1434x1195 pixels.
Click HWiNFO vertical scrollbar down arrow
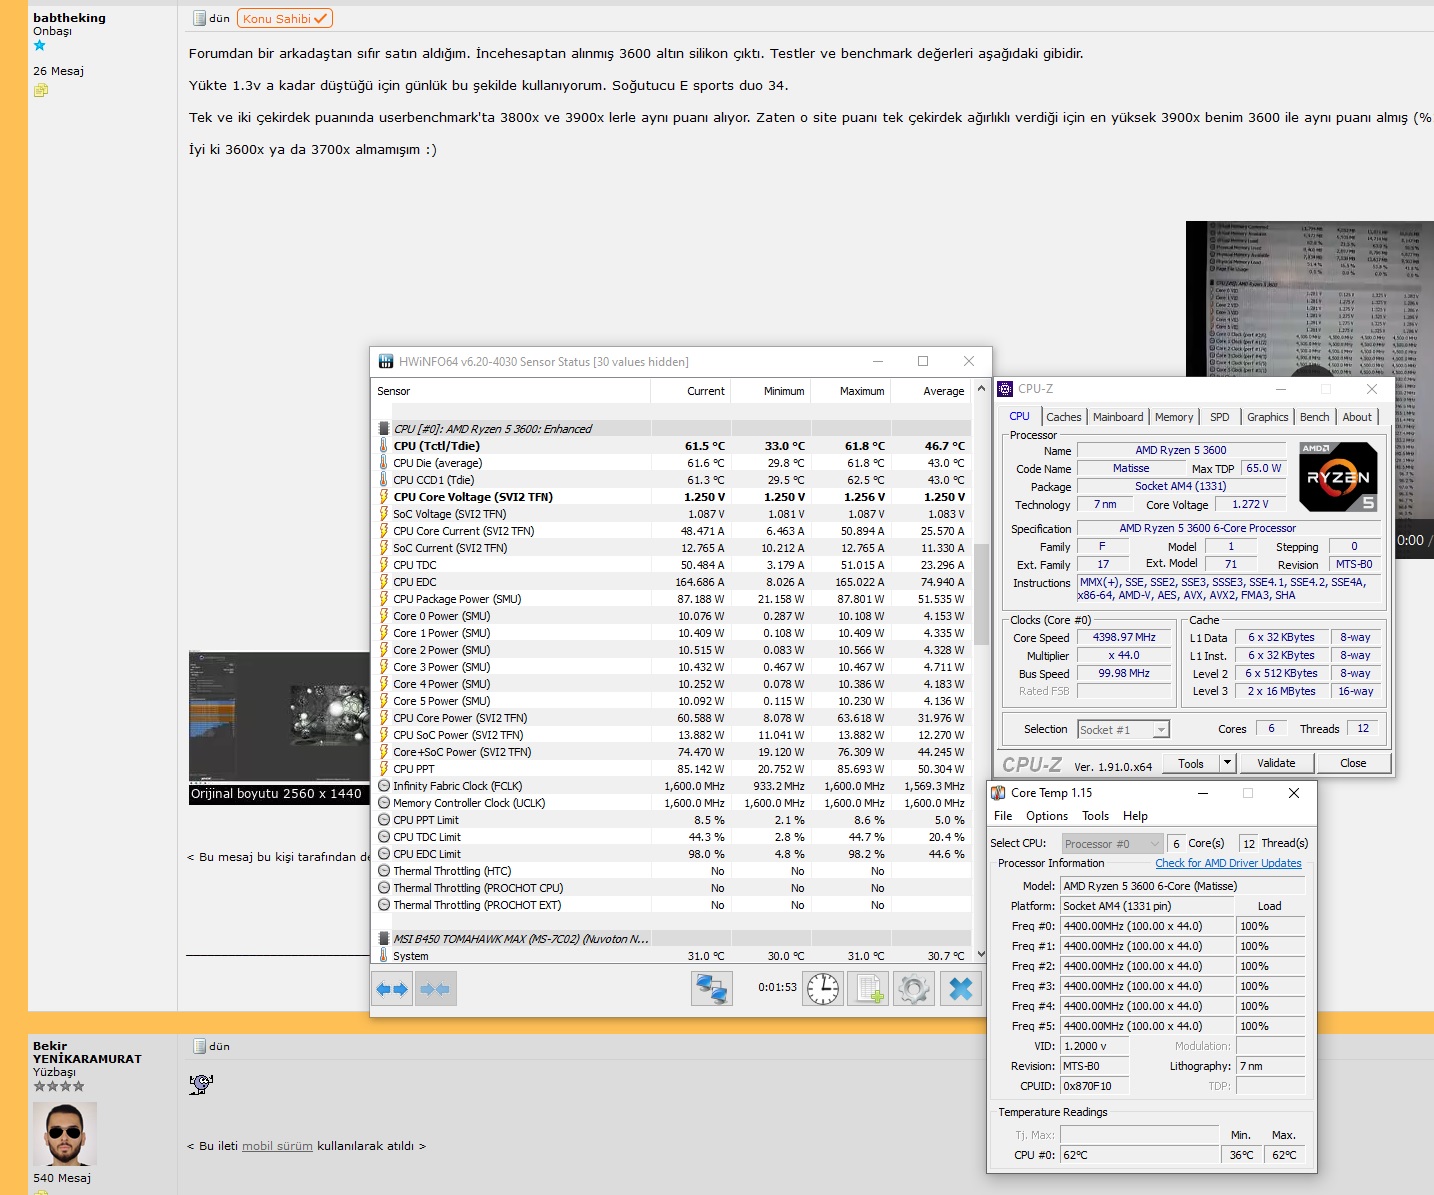981,955
